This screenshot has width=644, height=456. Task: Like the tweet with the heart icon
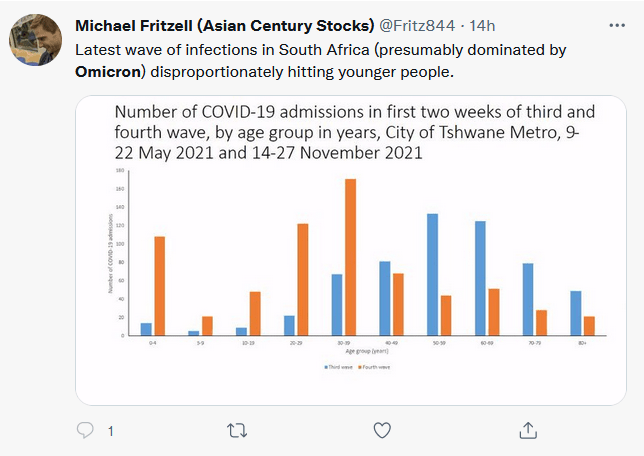[x=381, y=430]
